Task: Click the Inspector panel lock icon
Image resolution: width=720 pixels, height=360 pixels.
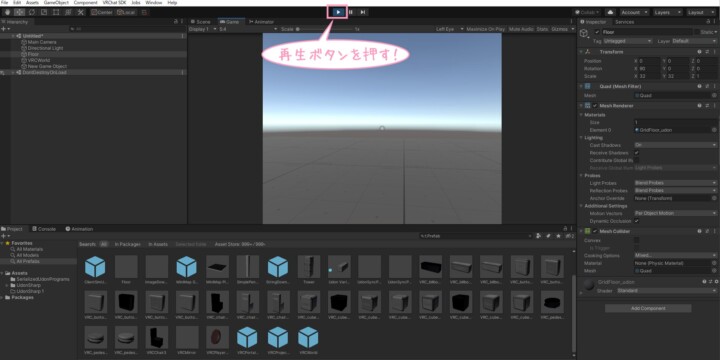Action: coord(708,22)
